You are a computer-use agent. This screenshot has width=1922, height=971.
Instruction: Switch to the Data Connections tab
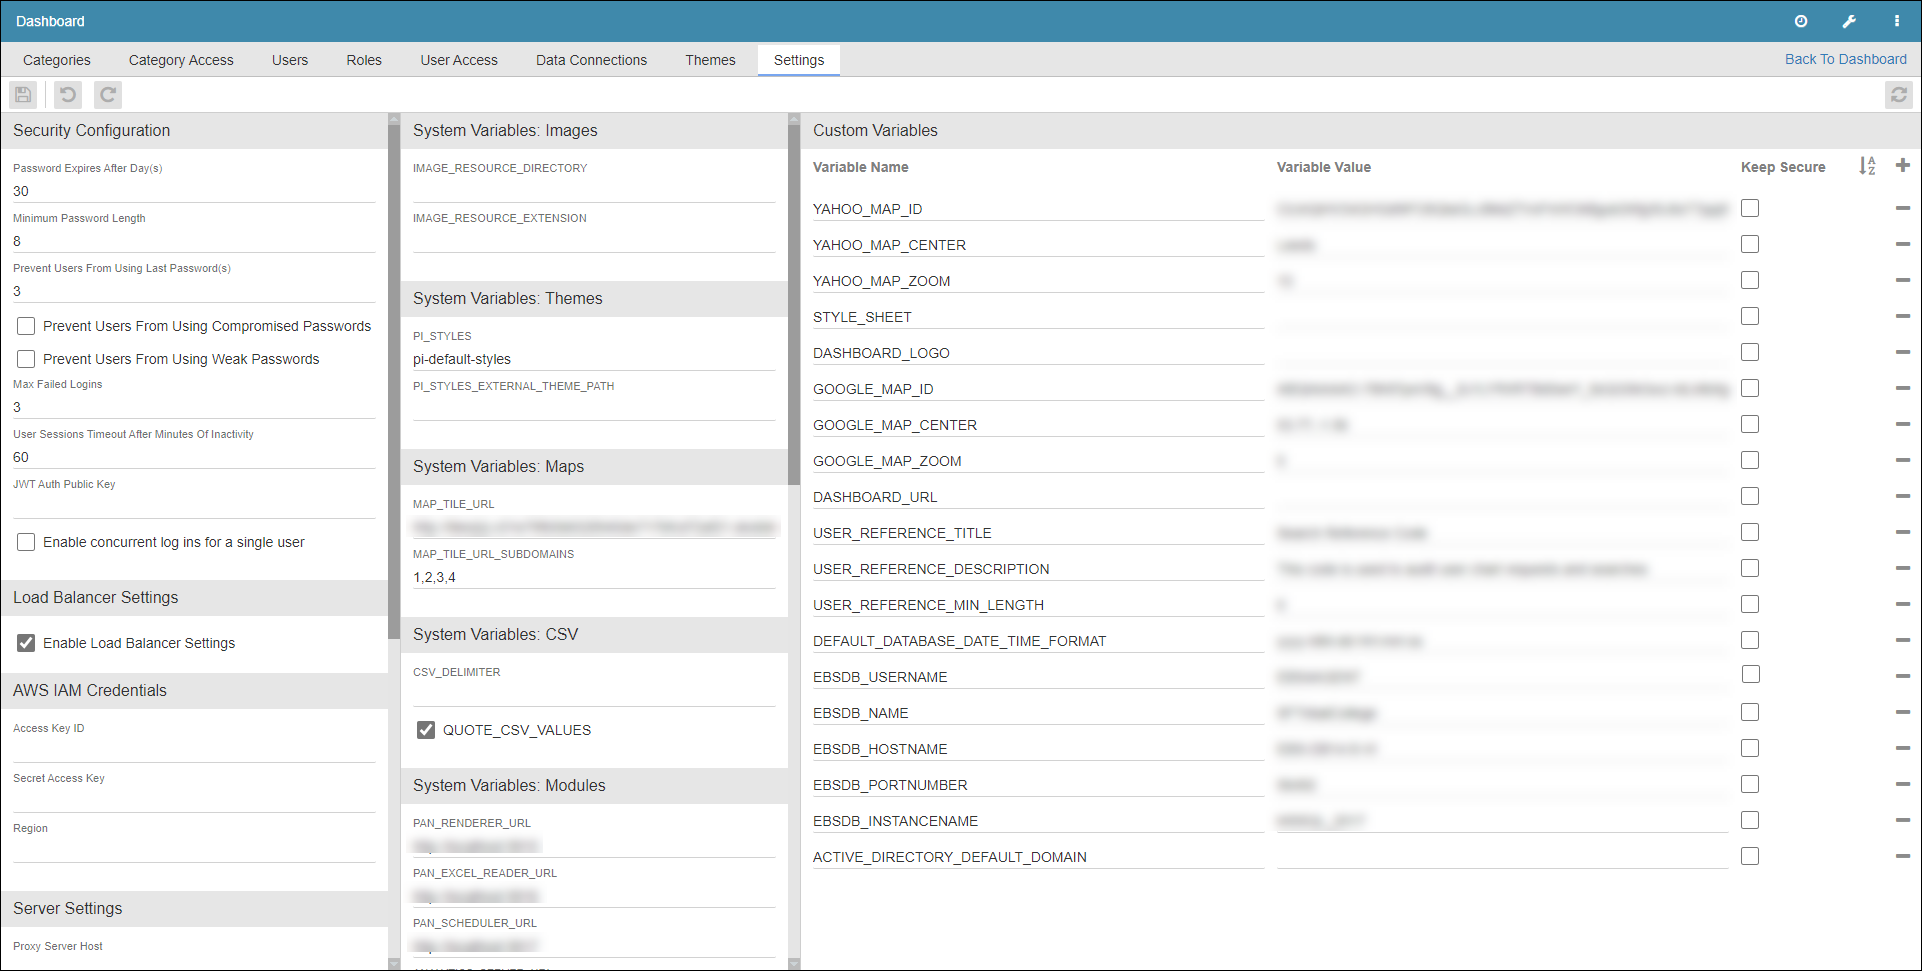click(591, 60)
